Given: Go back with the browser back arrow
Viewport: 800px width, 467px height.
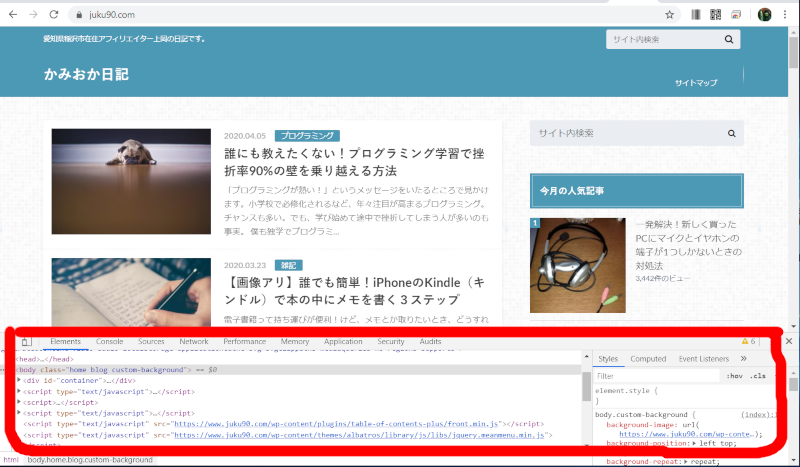Looking at the screenshot, I should 13,15.
